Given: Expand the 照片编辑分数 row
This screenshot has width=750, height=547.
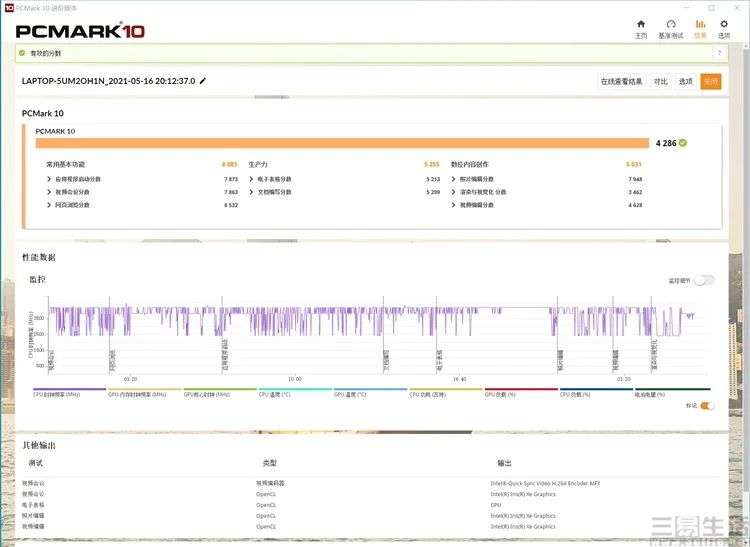Looking at the screenshot, I should (453, 179).
